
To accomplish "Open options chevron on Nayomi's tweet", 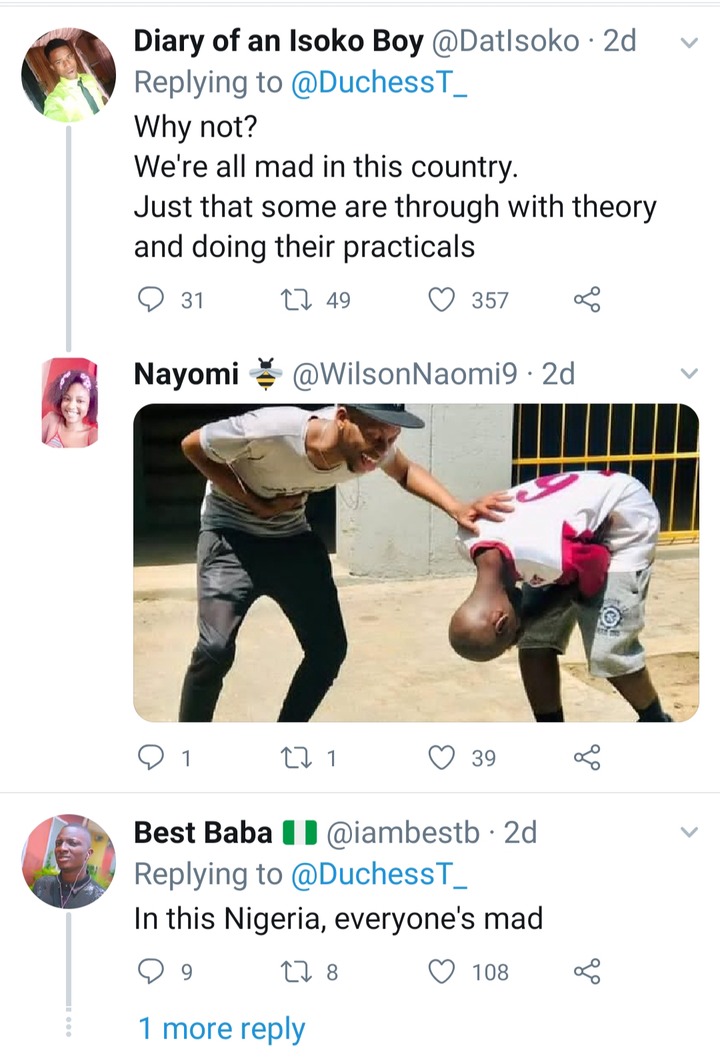I will coord(688,374).
